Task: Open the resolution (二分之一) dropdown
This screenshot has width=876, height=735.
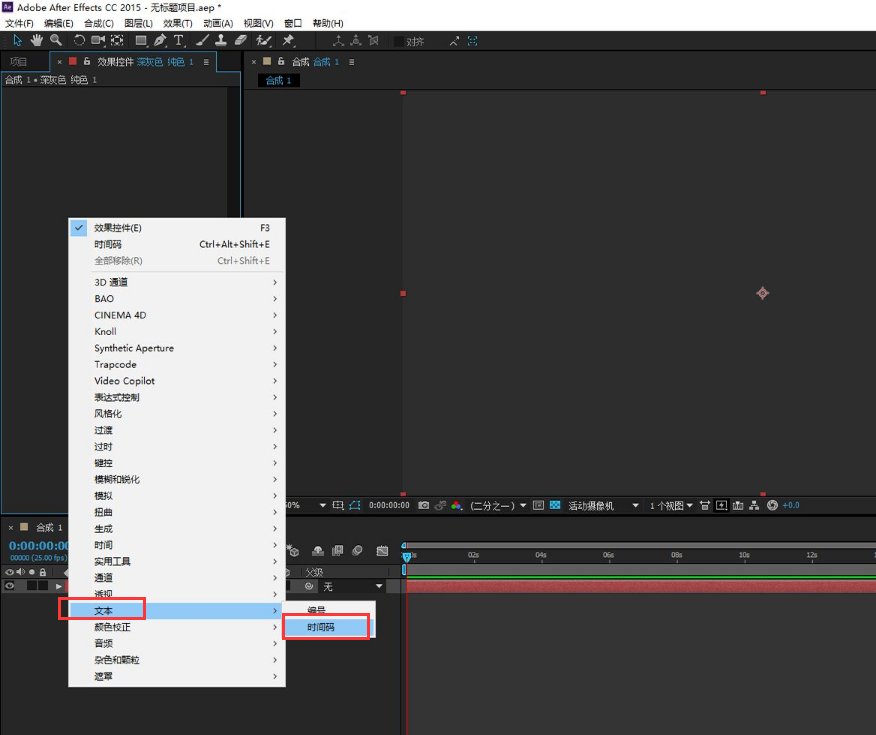Action: pyautogui.click(x=498, y=505)
